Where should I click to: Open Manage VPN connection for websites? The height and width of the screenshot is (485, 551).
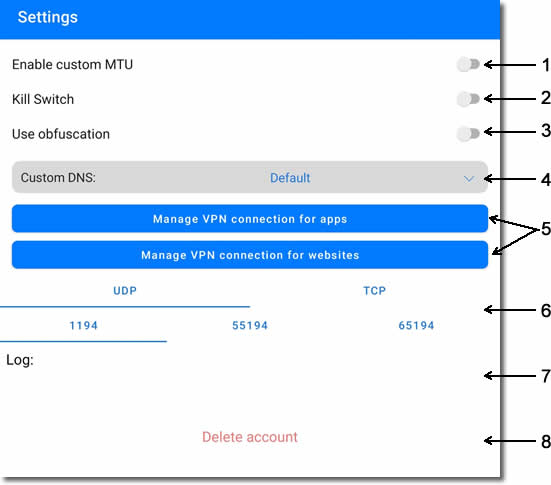pyautogui.click(x=250, y=255)
